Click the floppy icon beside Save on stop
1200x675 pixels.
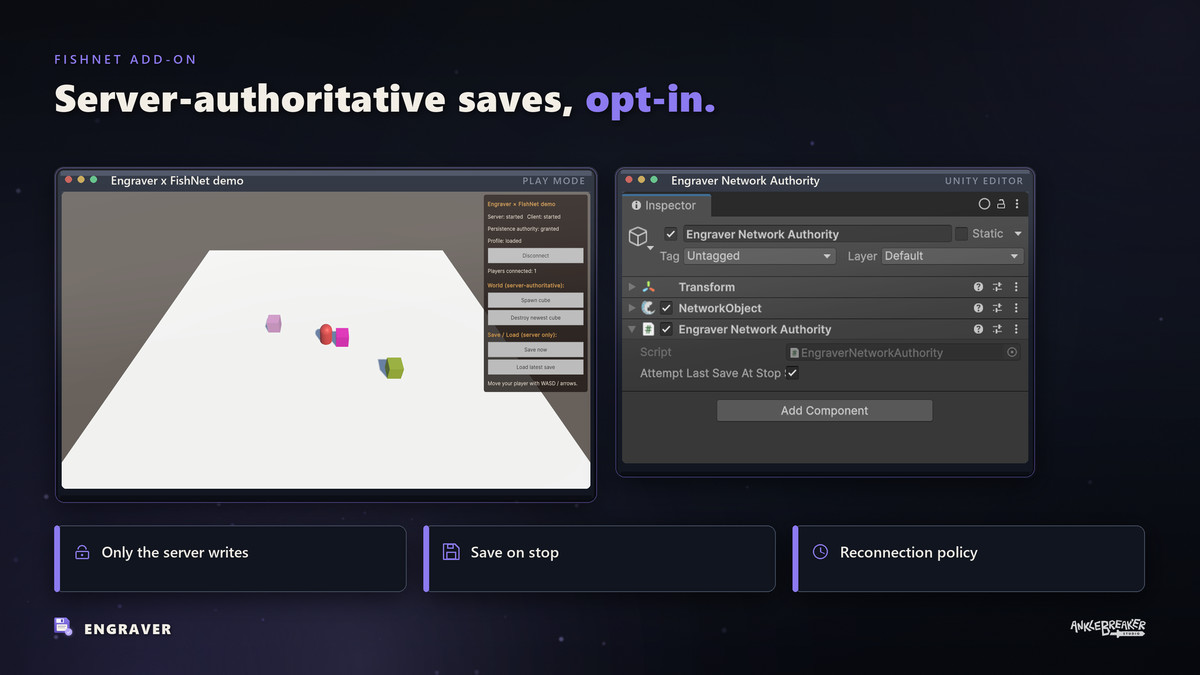tap(451, 552)
